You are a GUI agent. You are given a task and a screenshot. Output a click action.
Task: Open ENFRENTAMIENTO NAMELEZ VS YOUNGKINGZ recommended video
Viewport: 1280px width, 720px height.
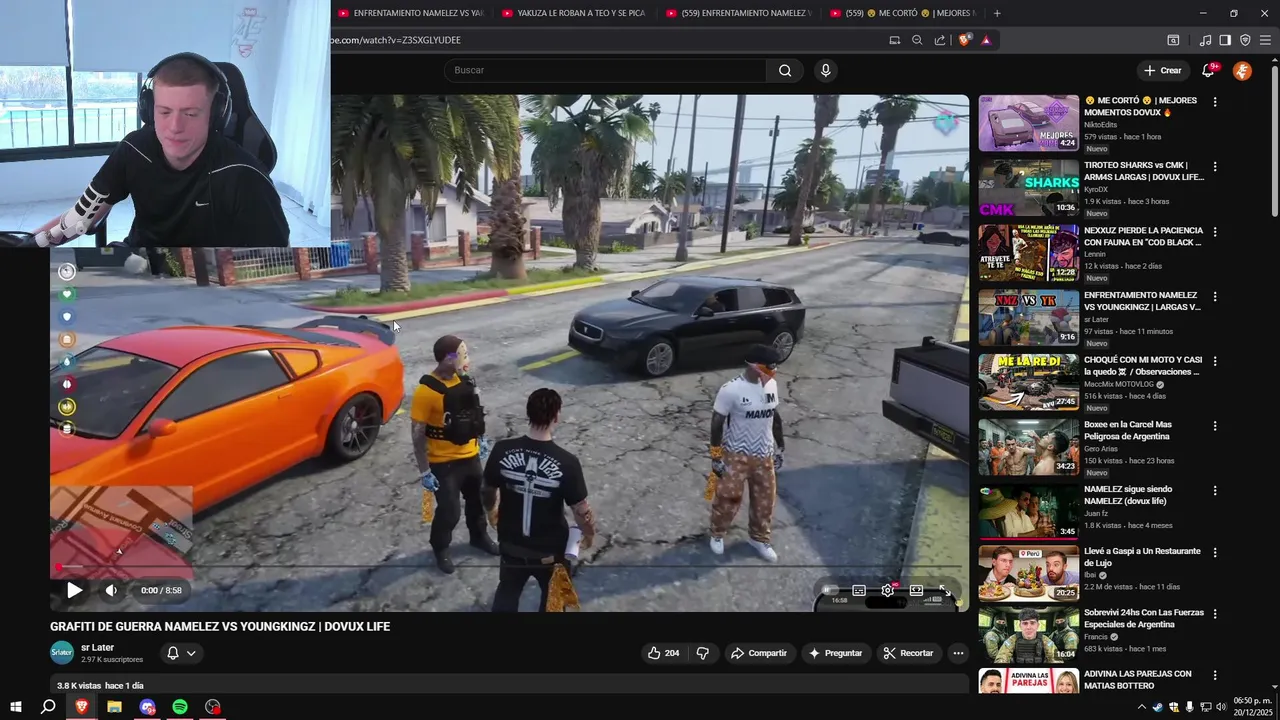pyautogui.click(x=1142, y=301)
